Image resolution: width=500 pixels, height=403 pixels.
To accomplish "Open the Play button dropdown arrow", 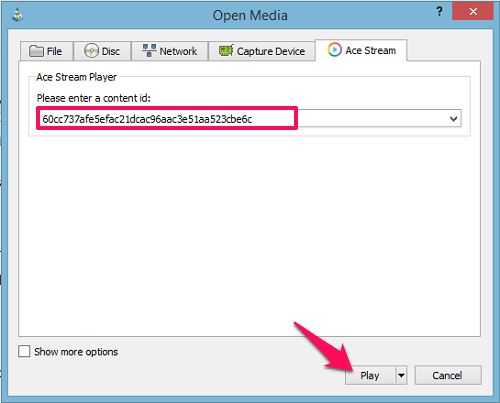I will (x=401, y=375).
